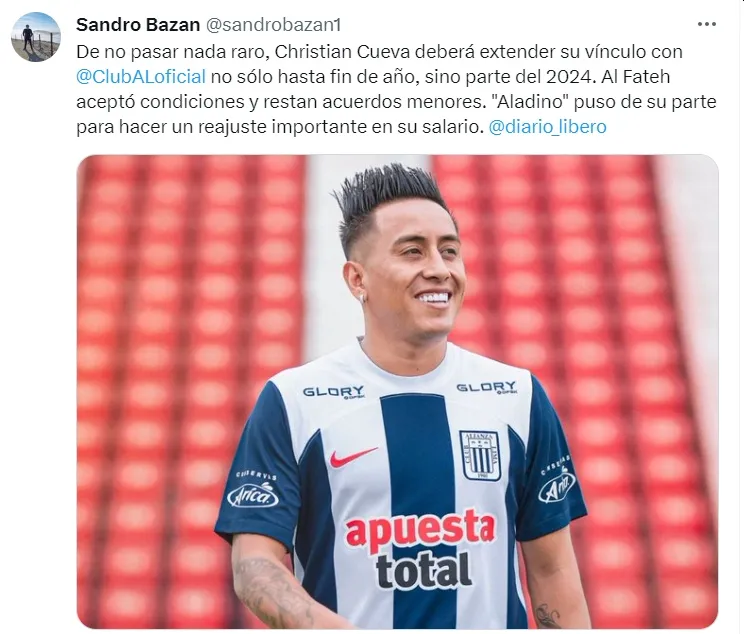Screen dimensions: 744x634
Task: Open Sandro Bazan's profile picture
Action: pos(36,37)
